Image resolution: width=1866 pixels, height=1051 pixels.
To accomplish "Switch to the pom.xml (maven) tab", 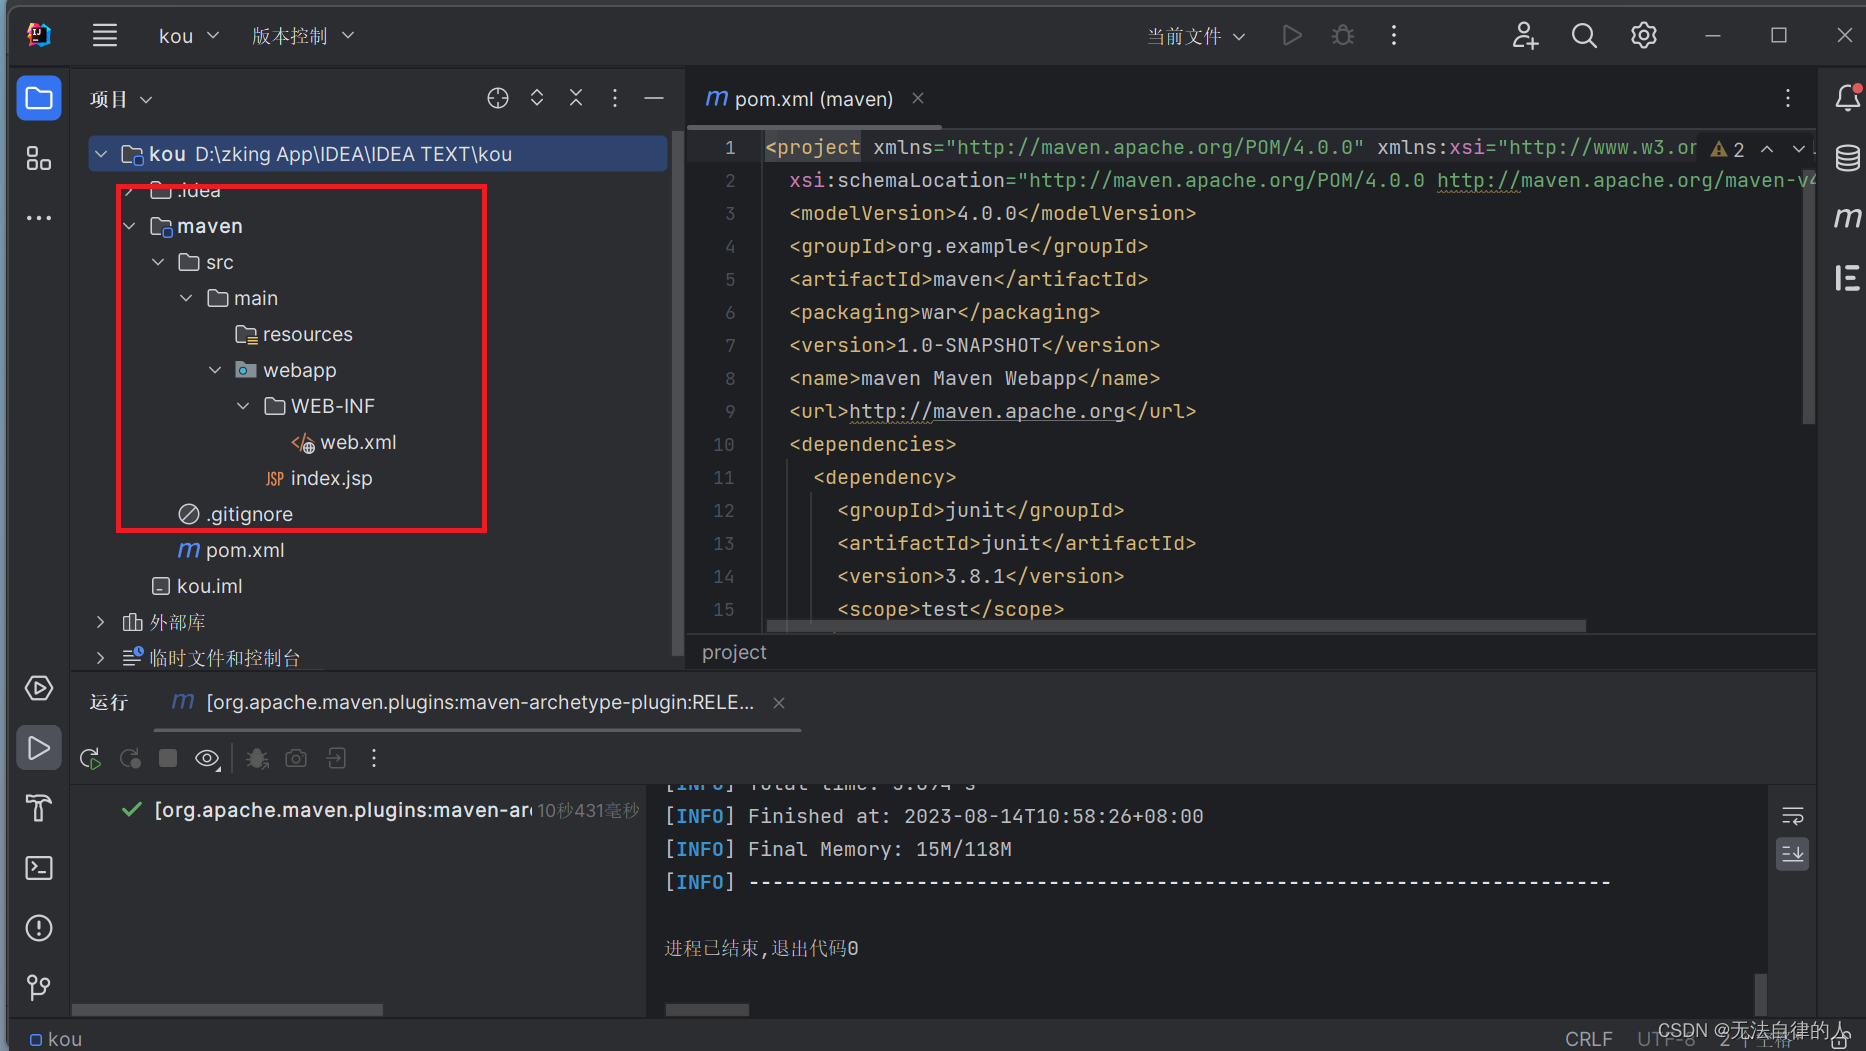I will coord(812,99).
